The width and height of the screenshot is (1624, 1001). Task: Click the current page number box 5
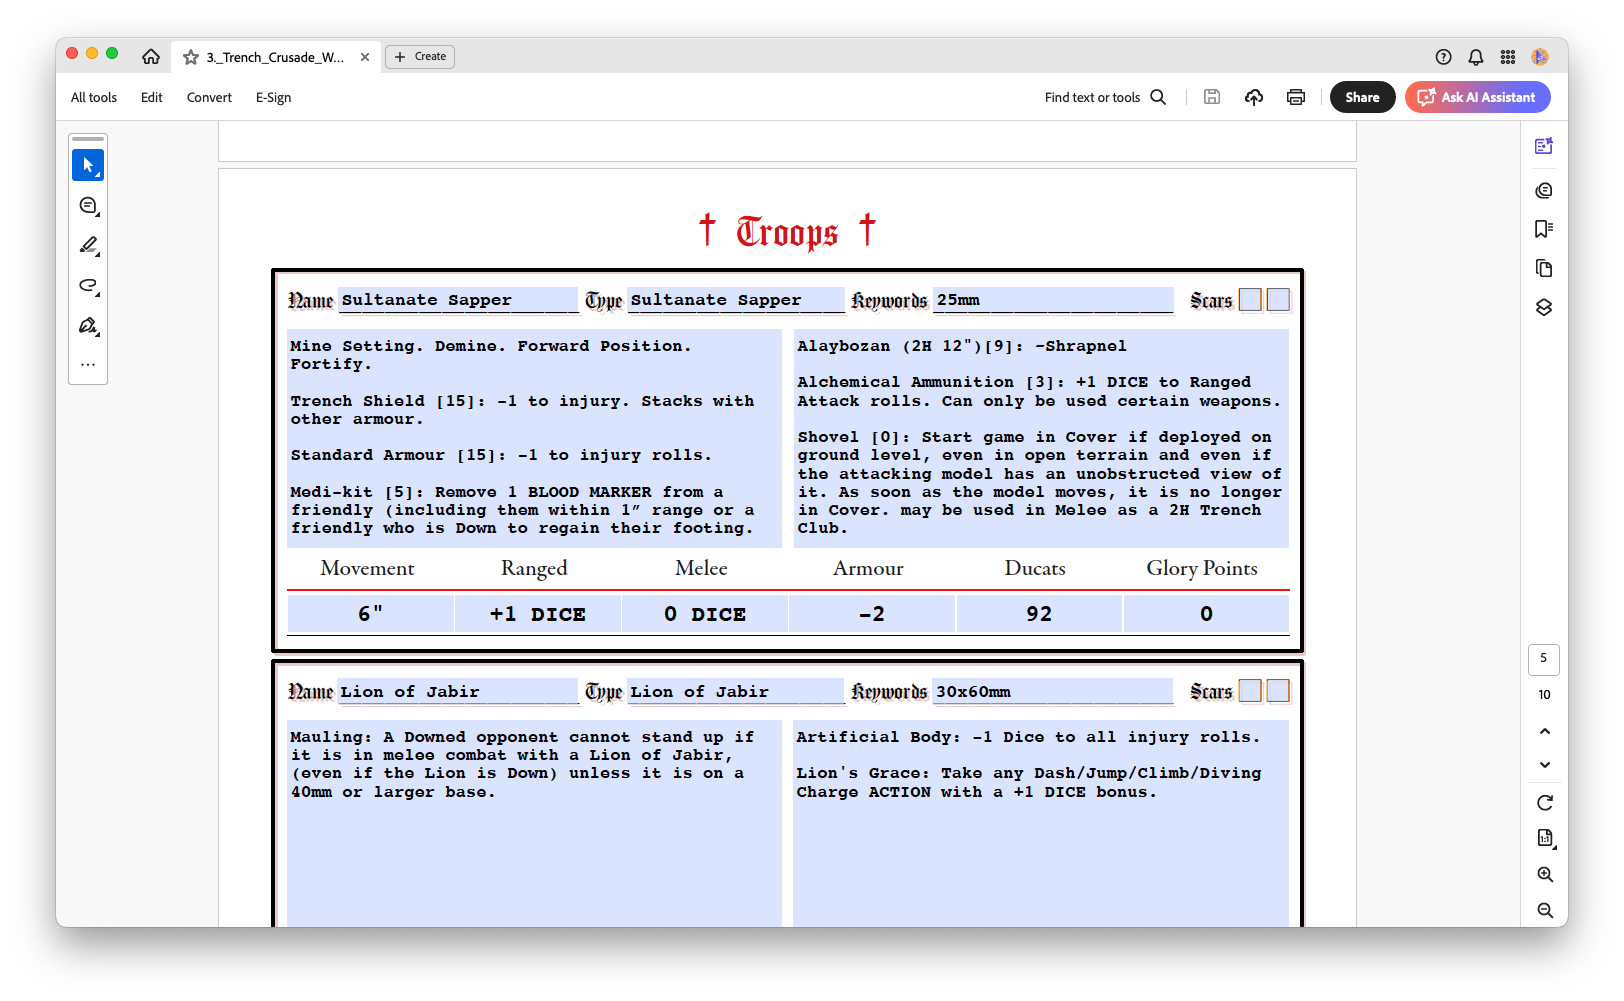click(x=1544, y=659)
